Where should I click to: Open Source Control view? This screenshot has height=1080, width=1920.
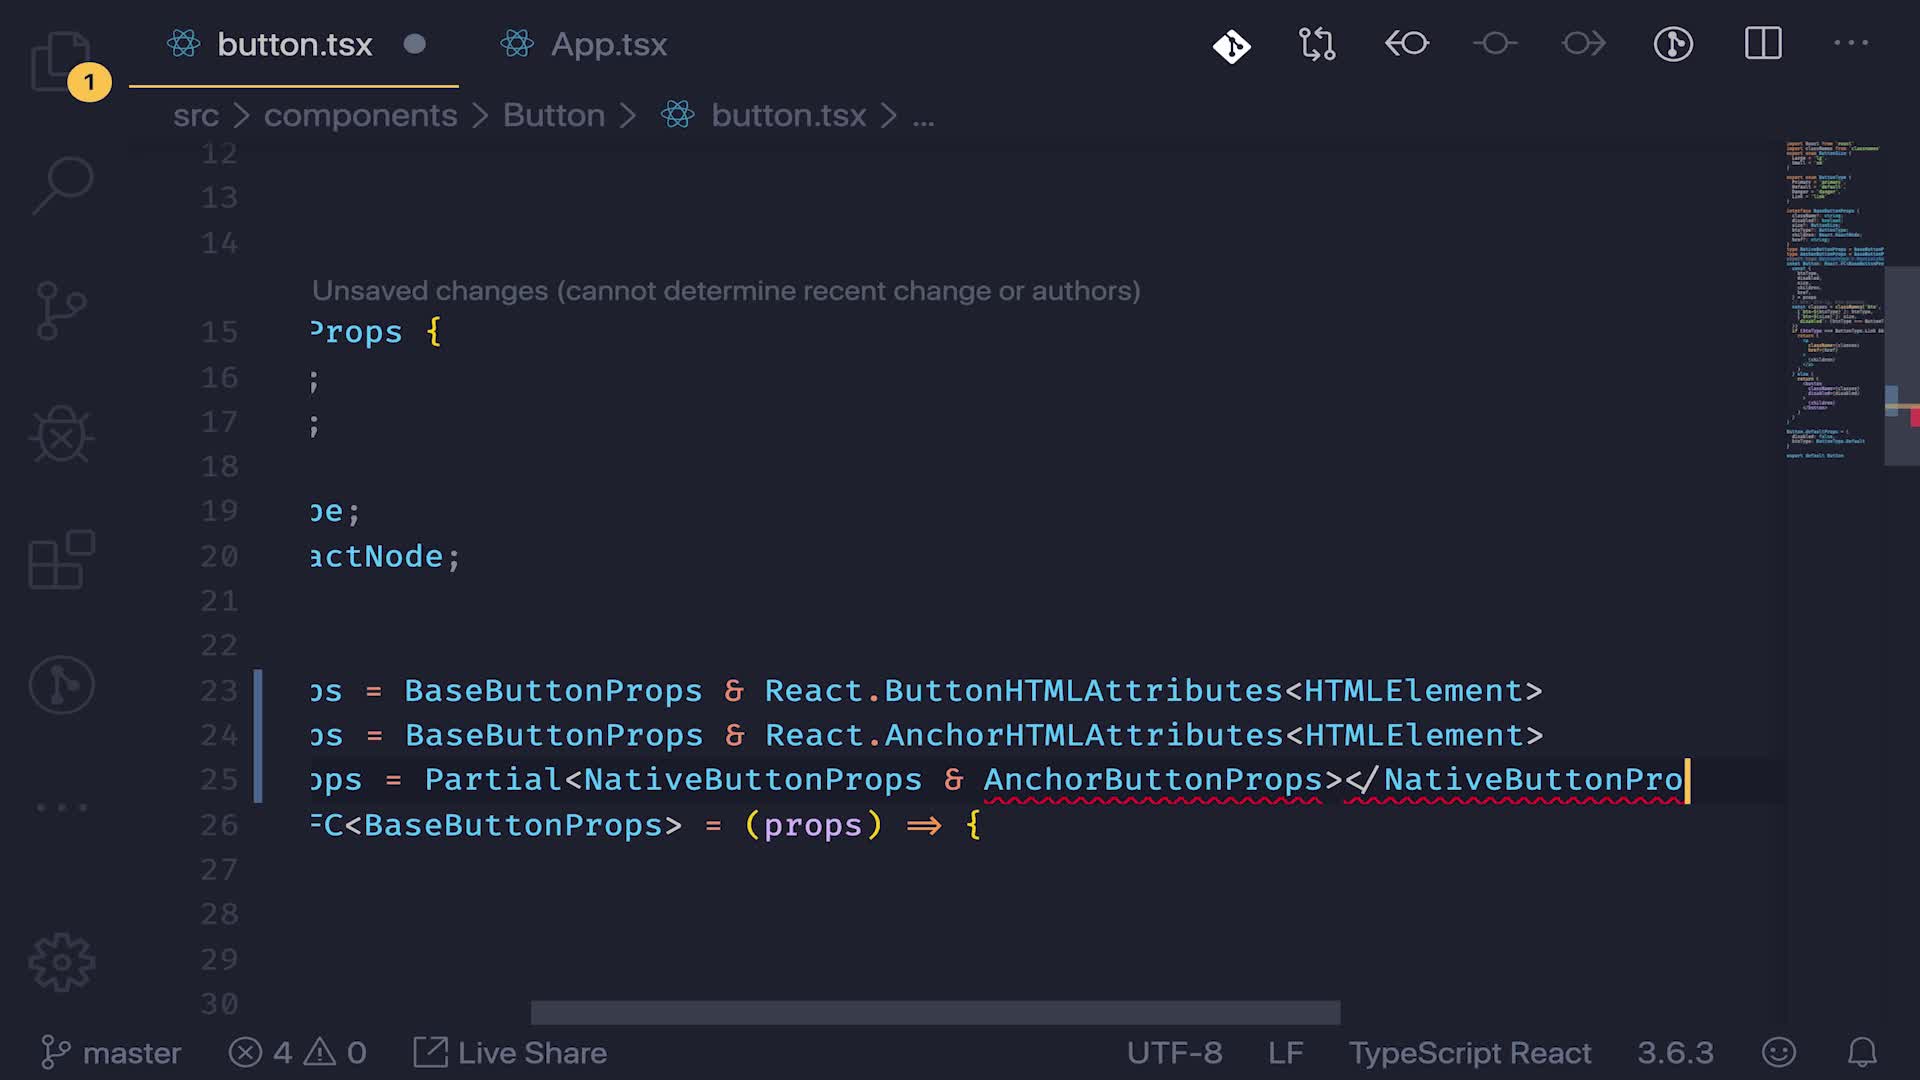click(x=60, y=310)
